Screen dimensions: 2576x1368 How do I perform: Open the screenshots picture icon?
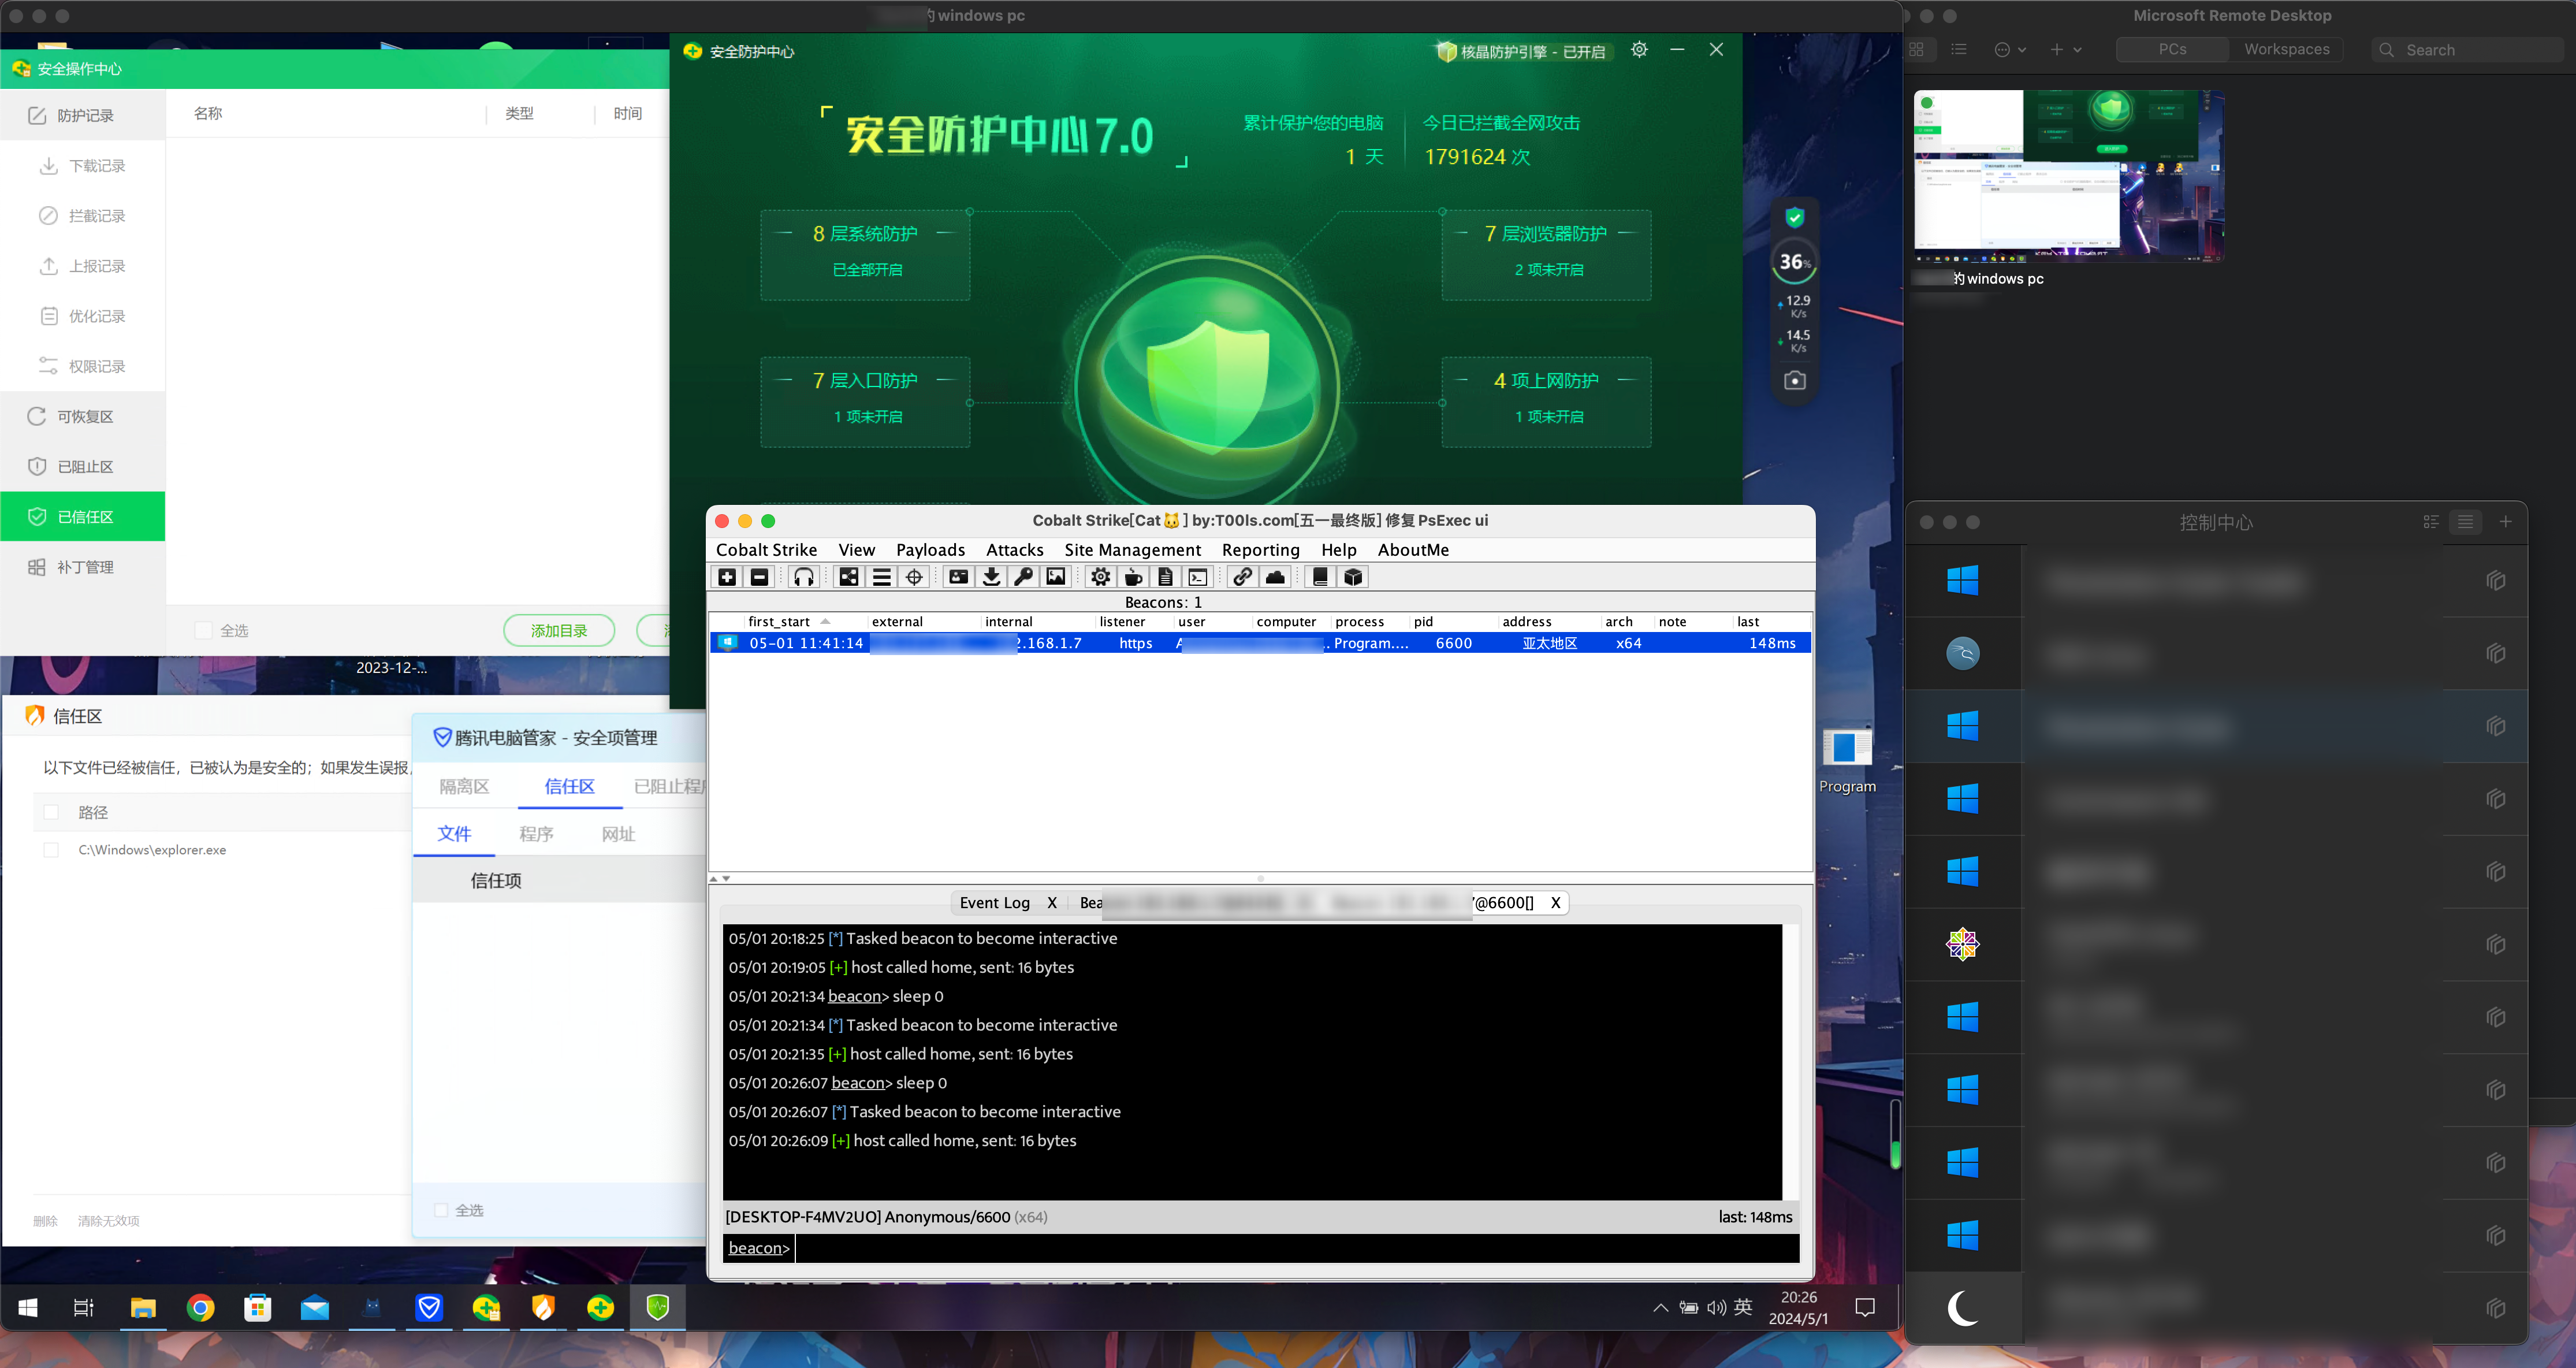point(1056,577)
